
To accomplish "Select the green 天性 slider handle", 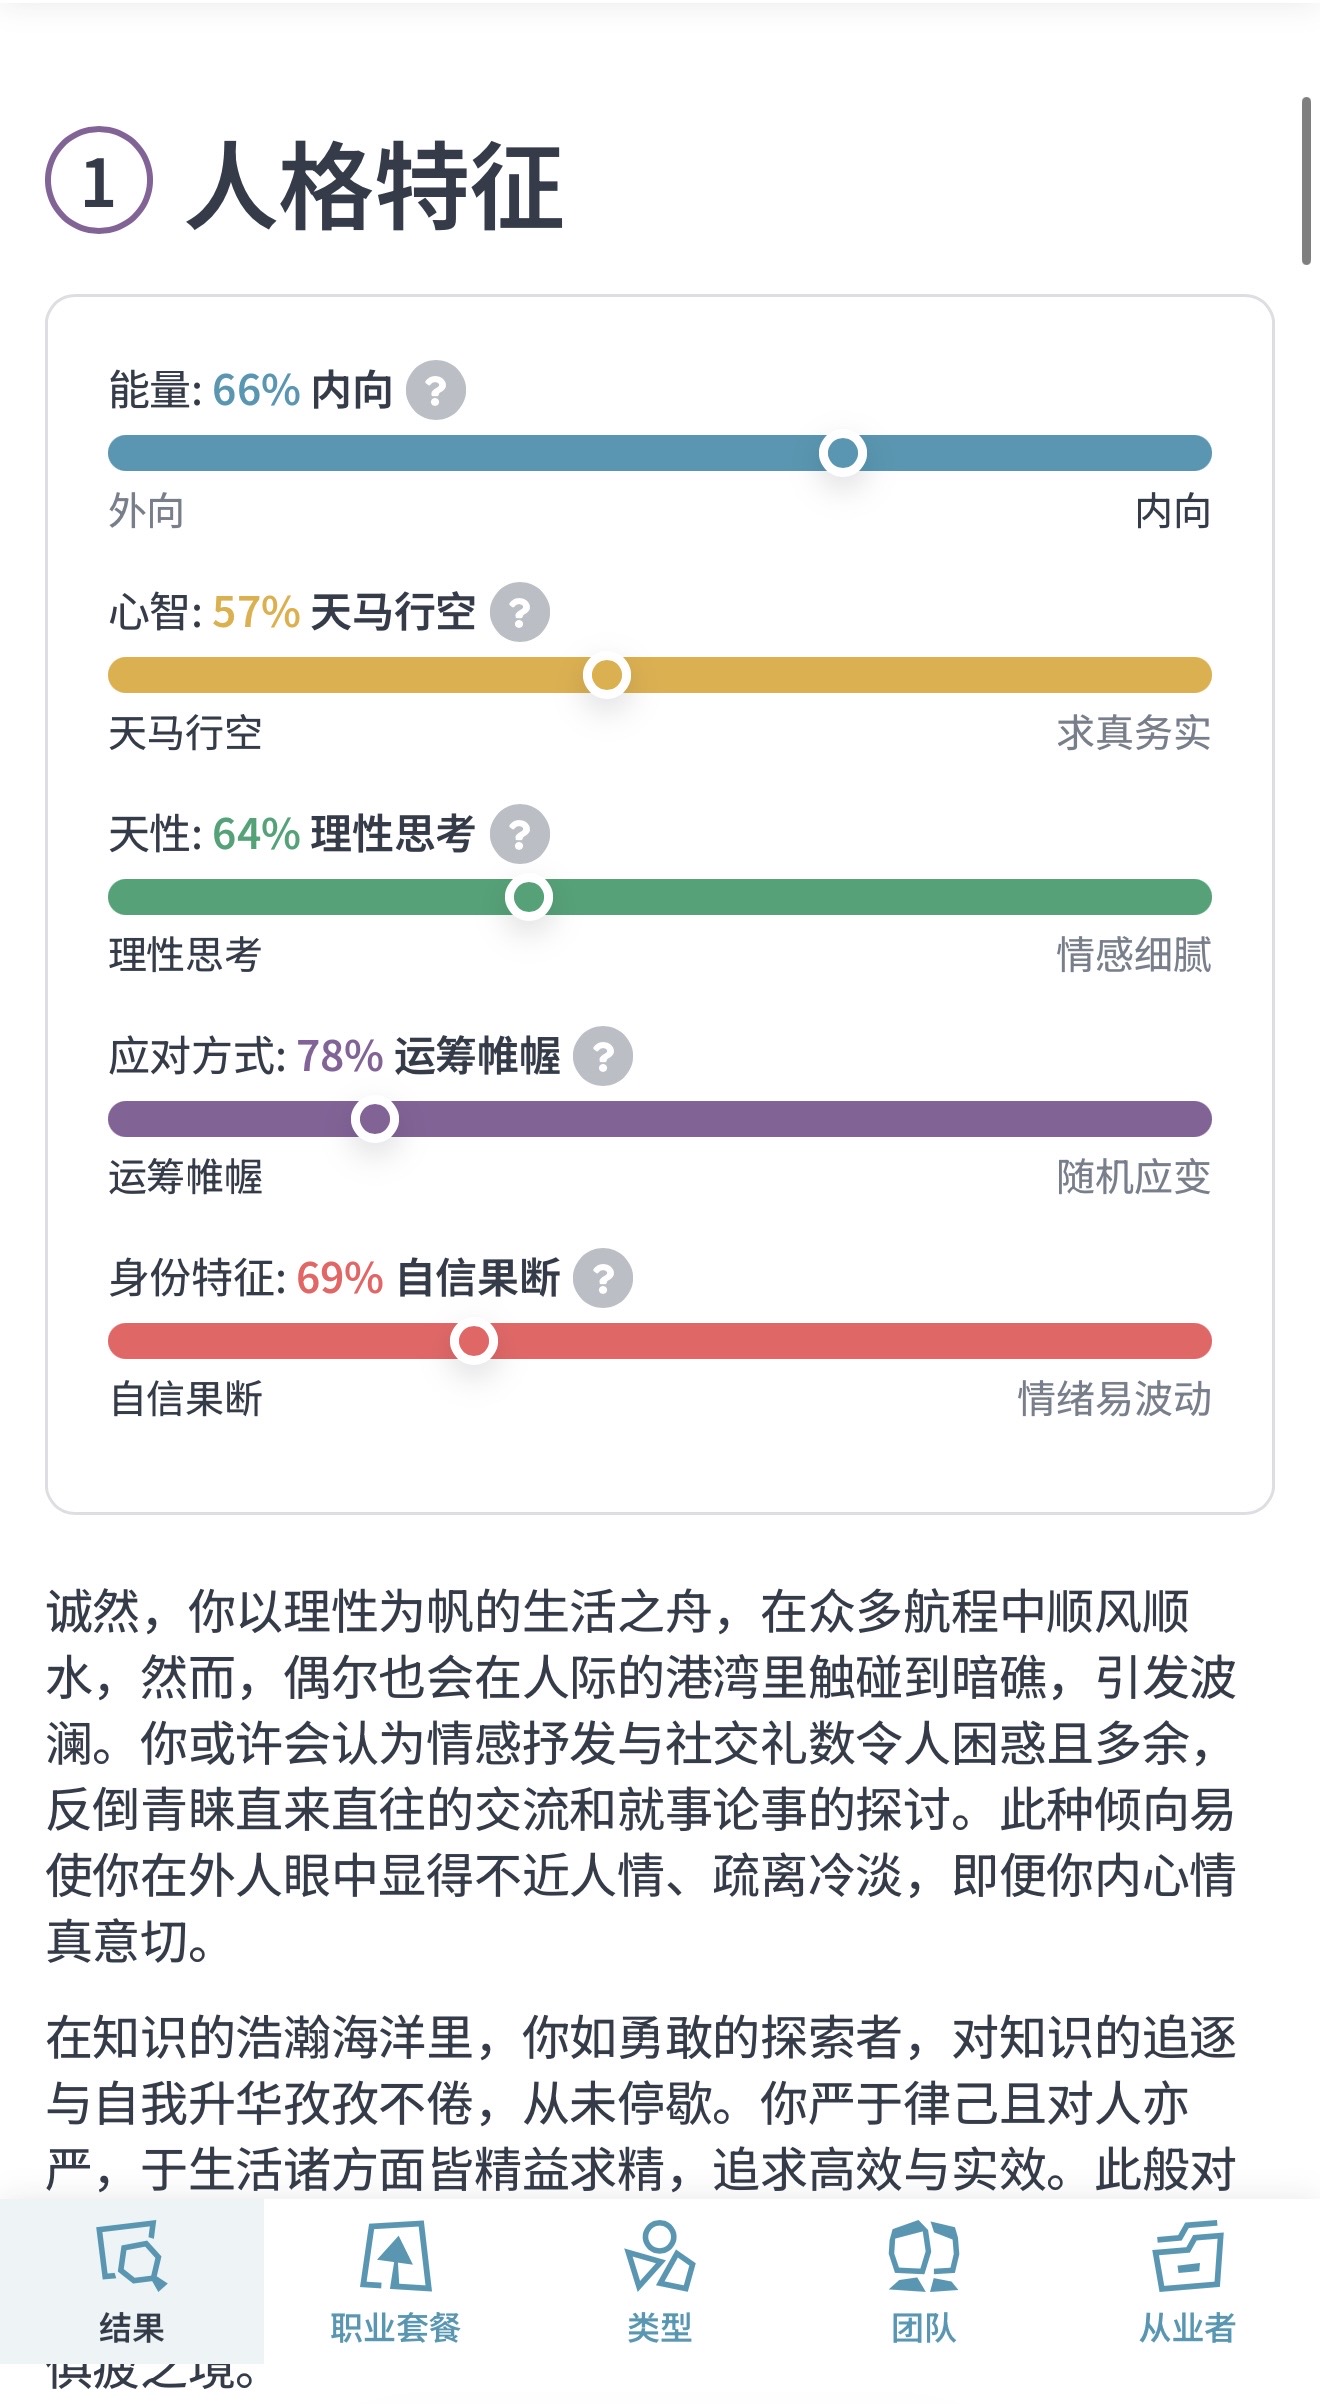I will tap(528, 897).
